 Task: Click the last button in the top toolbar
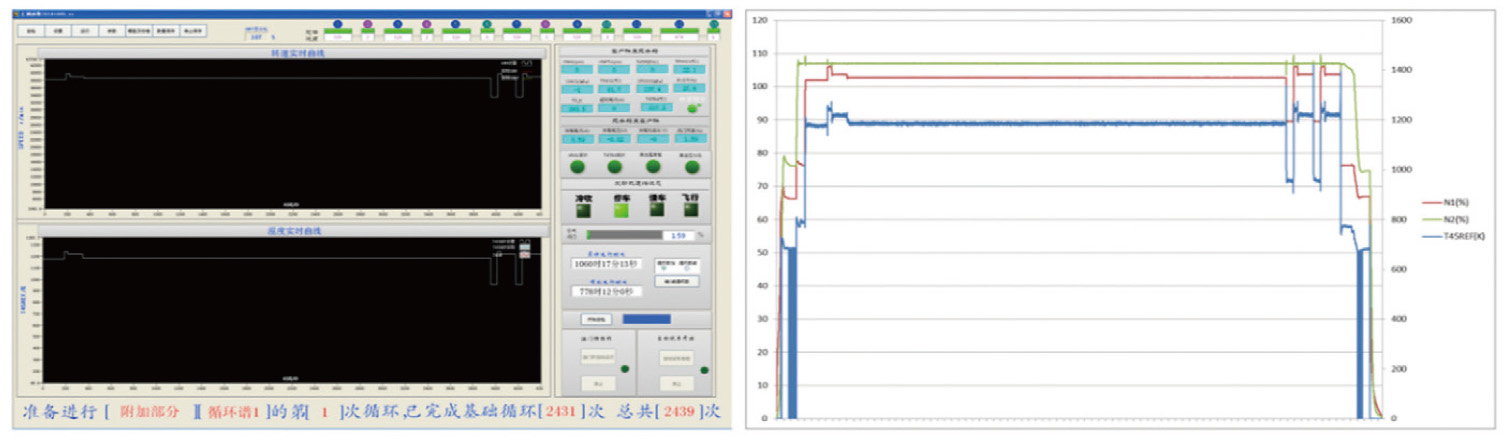click(192, 31)
